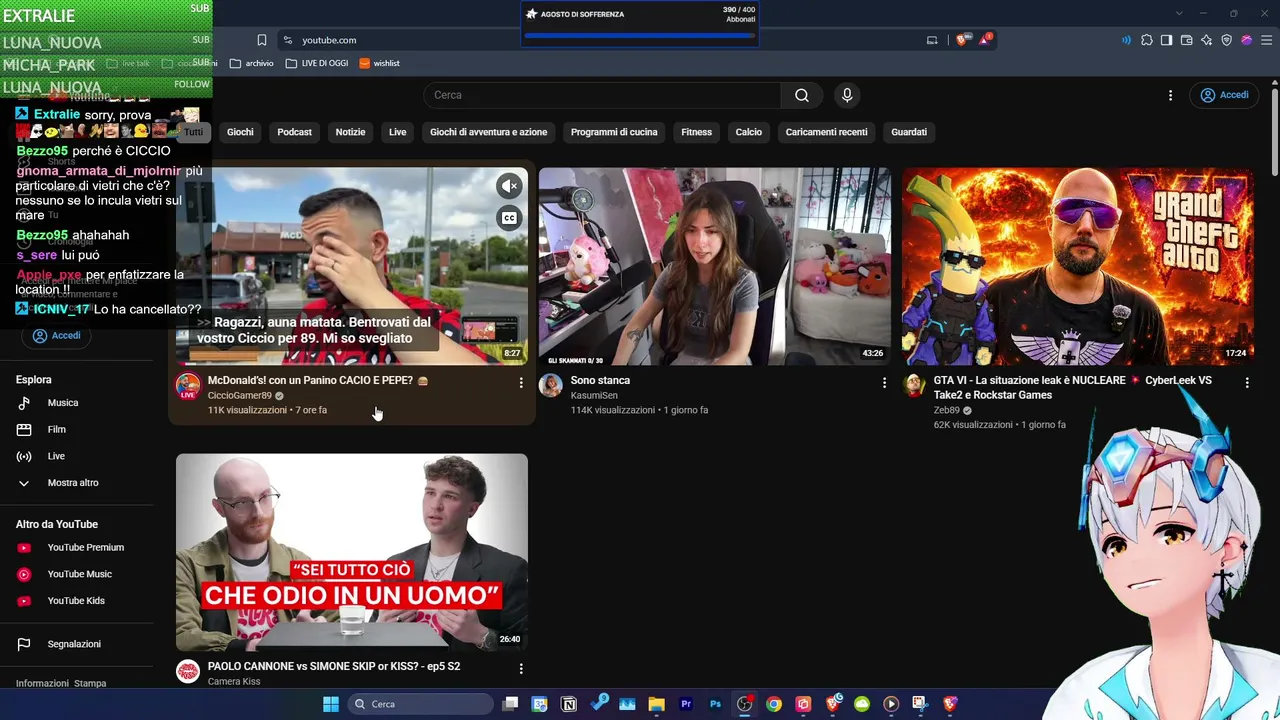The width and height of the screenshot is (1280, 720).
Task: Open options menu for the GTA VI video
Action: pyautogui.click(x=1246, y=383)
